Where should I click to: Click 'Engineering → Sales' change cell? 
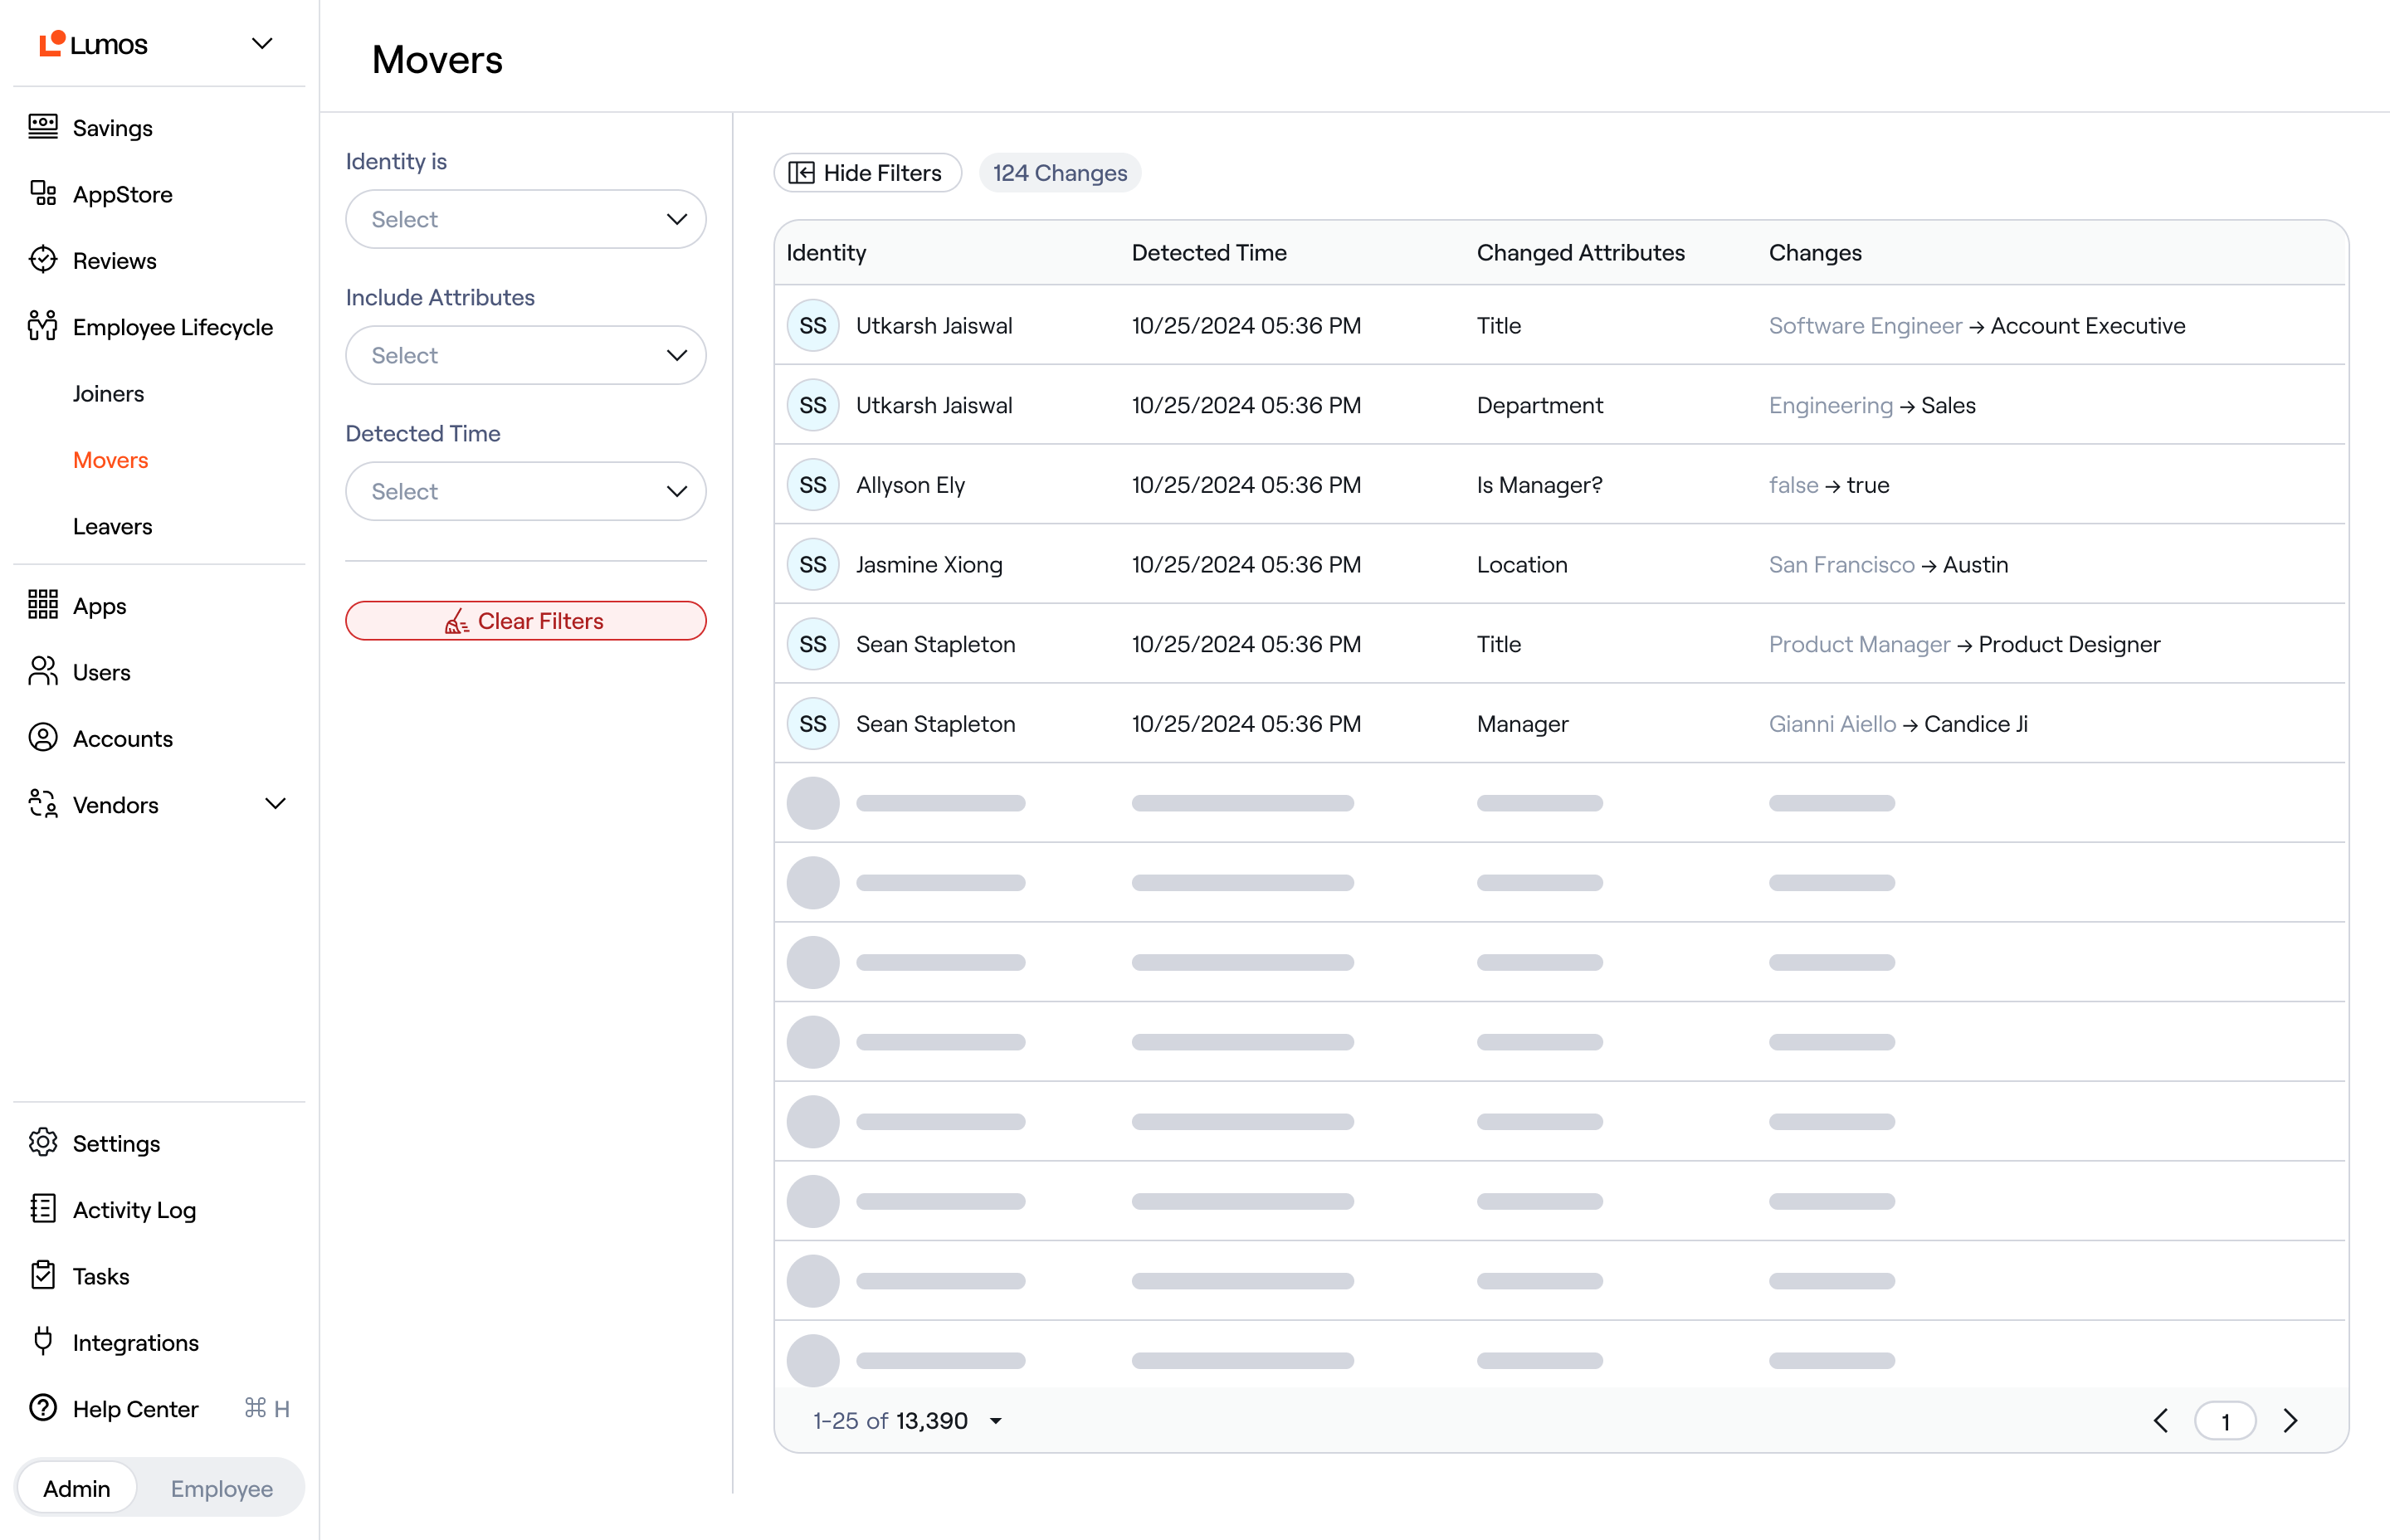pyautogui.click(x=1872, y=405)
